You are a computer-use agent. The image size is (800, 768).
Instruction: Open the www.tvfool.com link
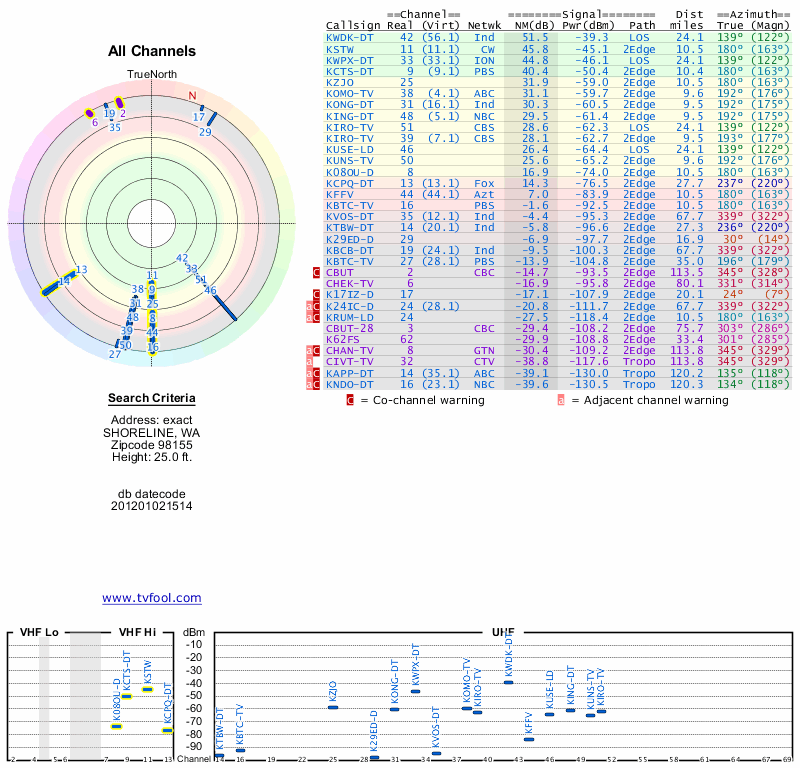click(x=152, y=598)
